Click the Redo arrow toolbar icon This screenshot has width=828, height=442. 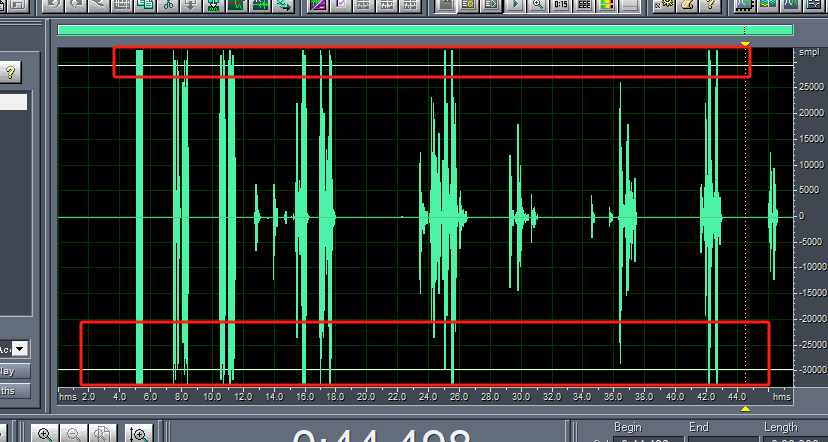(76, 4)
